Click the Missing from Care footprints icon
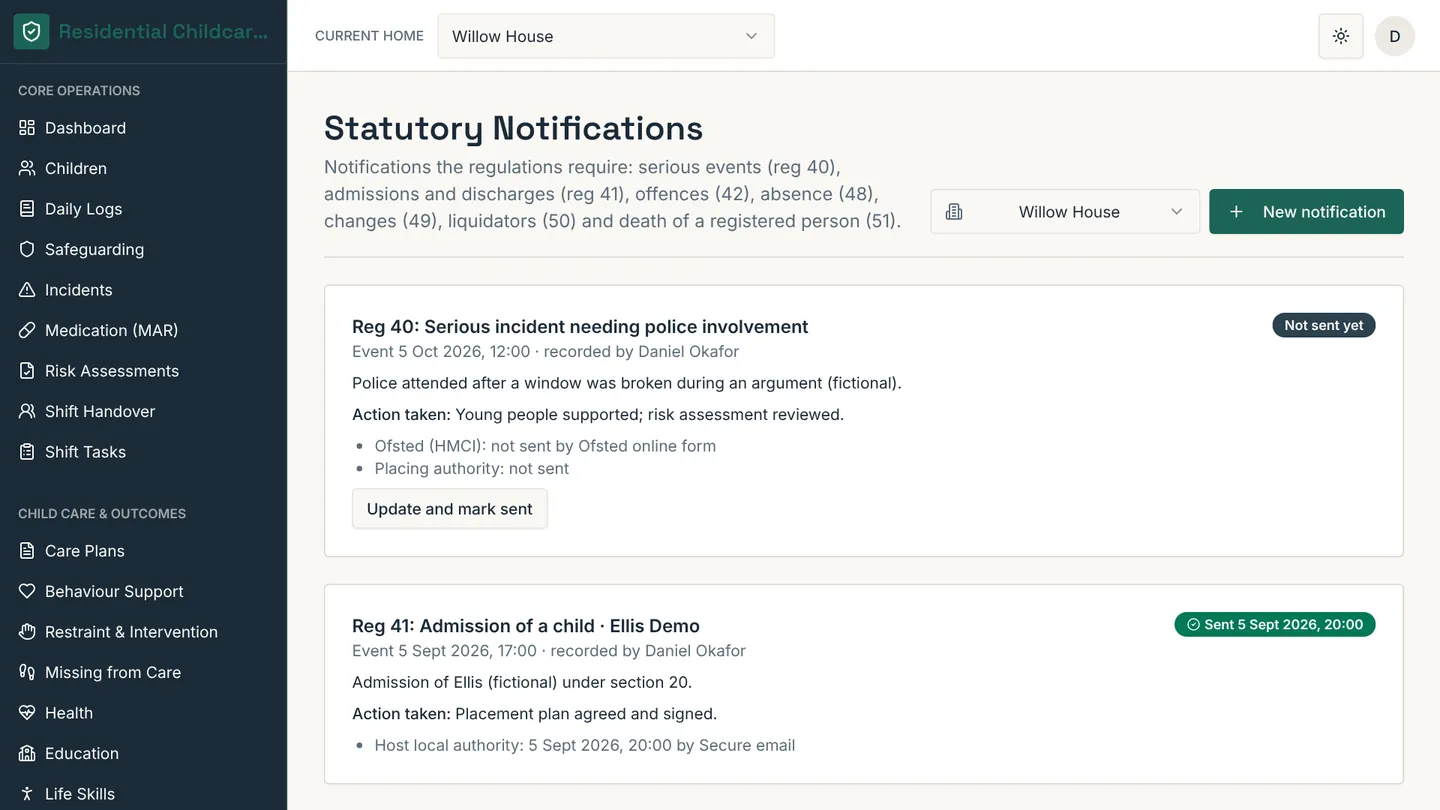The height and width of the screenshot is (810, 1440). pos(27,672)
